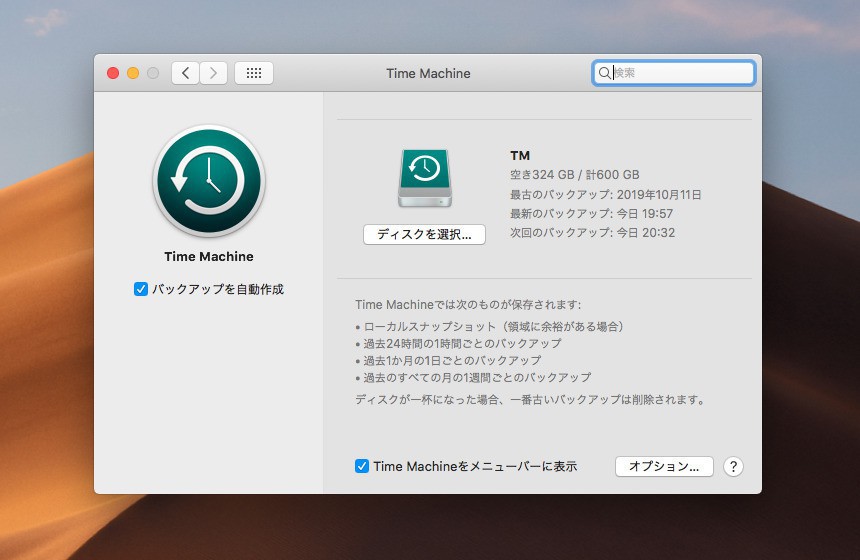Focus the 検索 search input field
Viewport: 860px width, 560px height.
click(x=680, y=73)
